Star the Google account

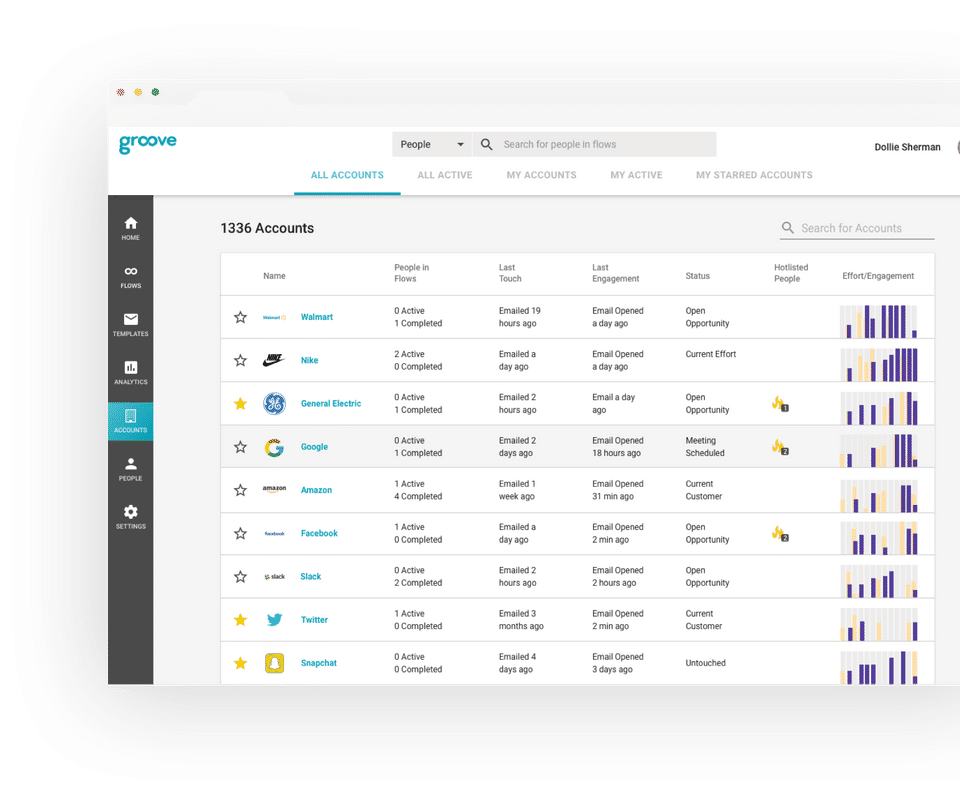[241, 447]
